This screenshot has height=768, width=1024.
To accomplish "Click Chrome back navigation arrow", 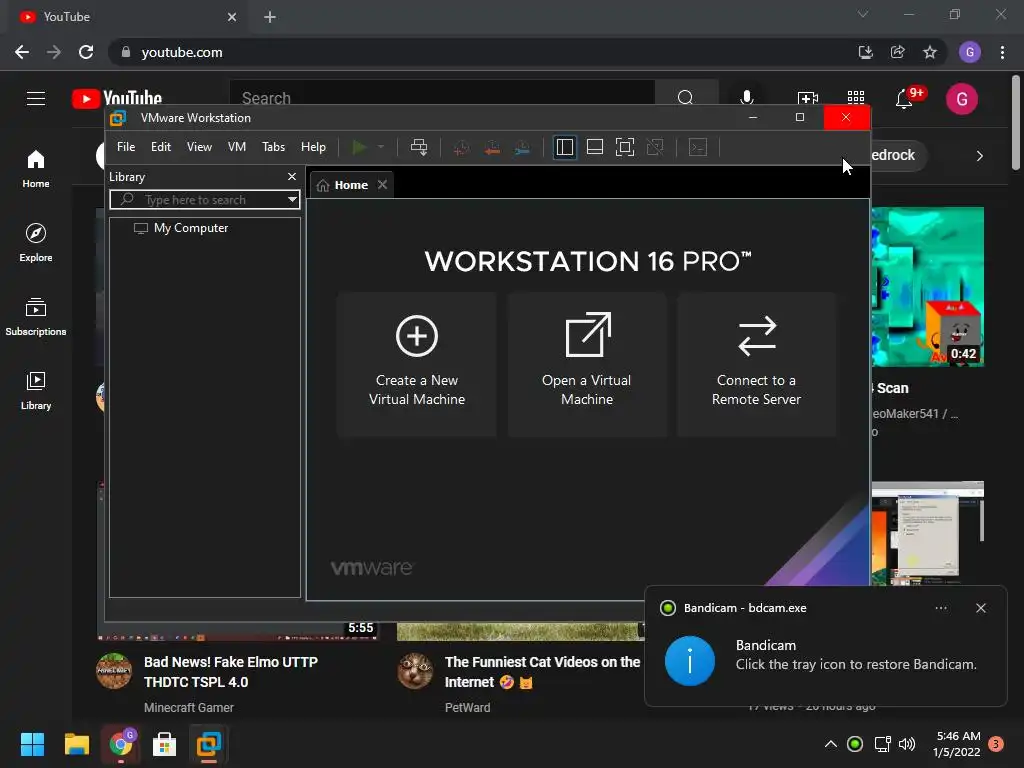I will tap(22, 52).
